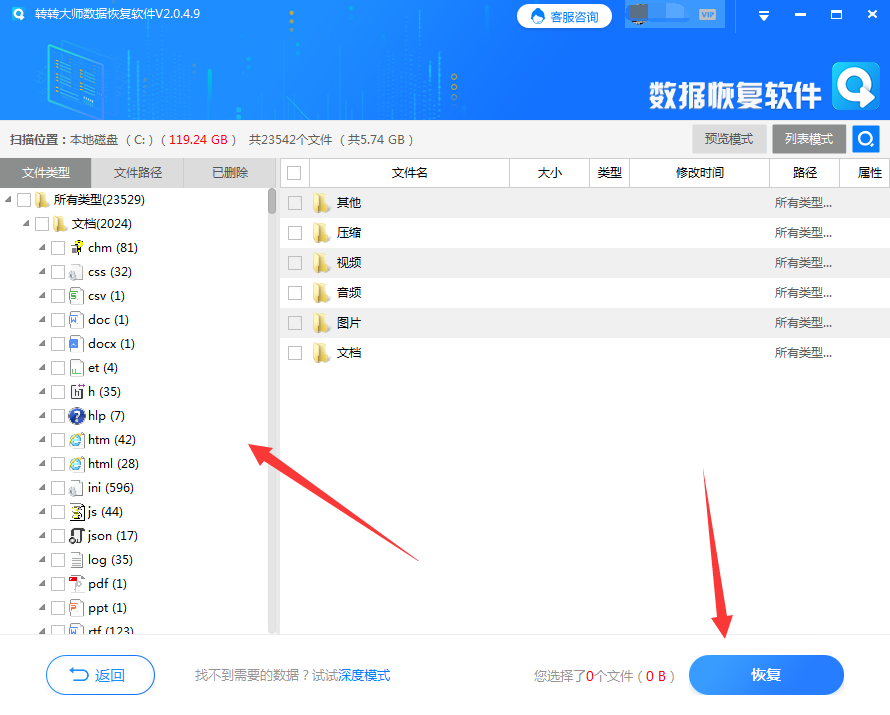Check the select-all checkbox in list header
Image resolution: width=890 pixels, height=715 pixels.
click(x=293, y=172)
